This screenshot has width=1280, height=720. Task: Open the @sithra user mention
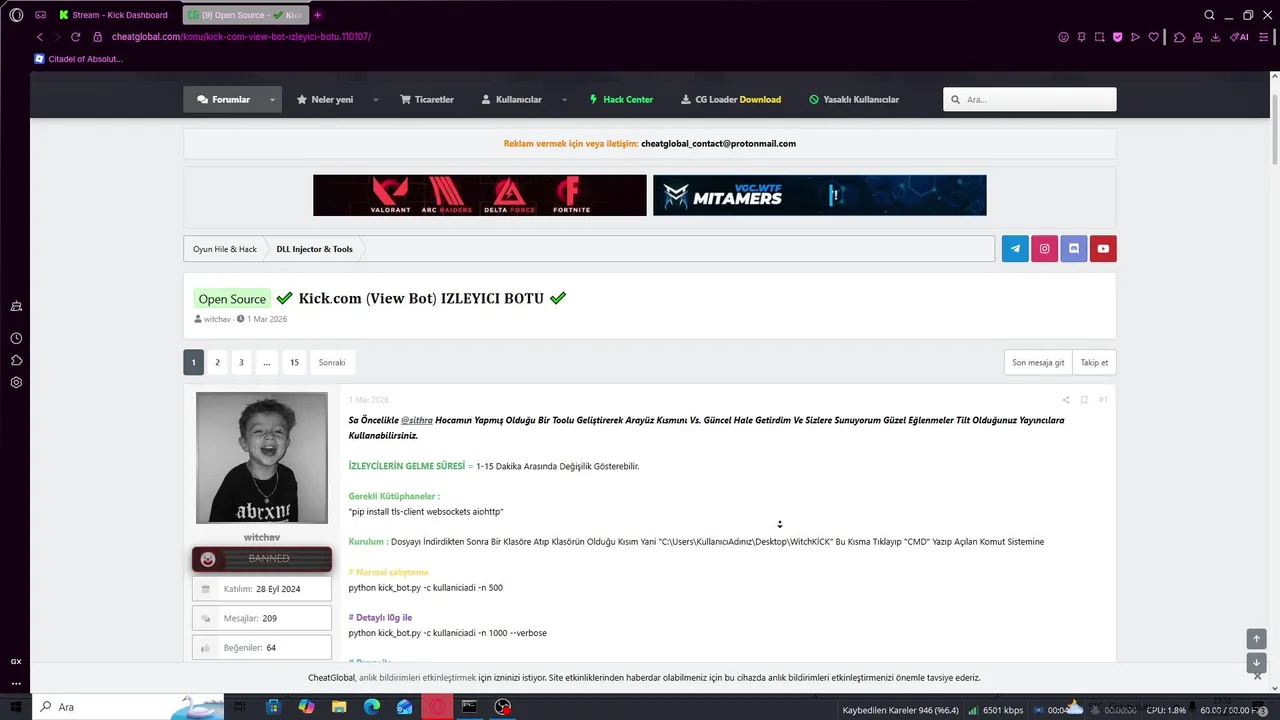pos(416,420)
